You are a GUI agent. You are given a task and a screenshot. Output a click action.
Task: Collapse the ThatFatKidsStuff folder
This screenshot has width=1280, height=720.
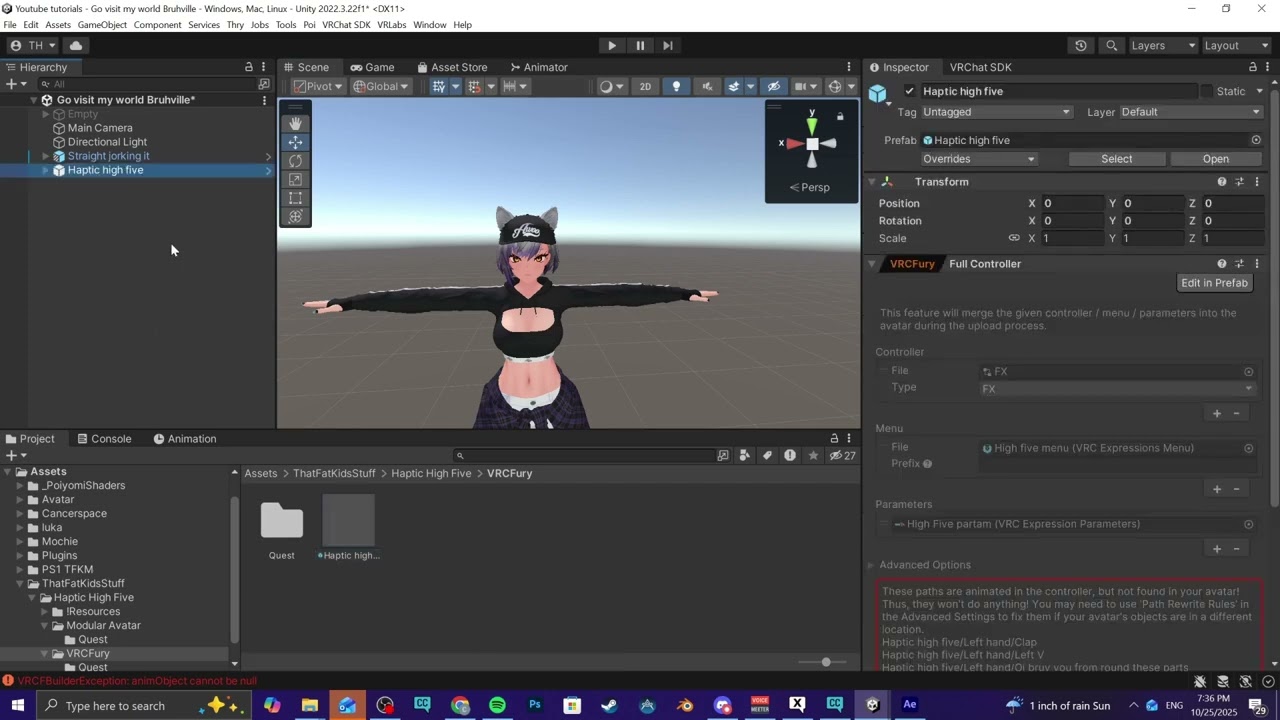click(x=20, y=583)
